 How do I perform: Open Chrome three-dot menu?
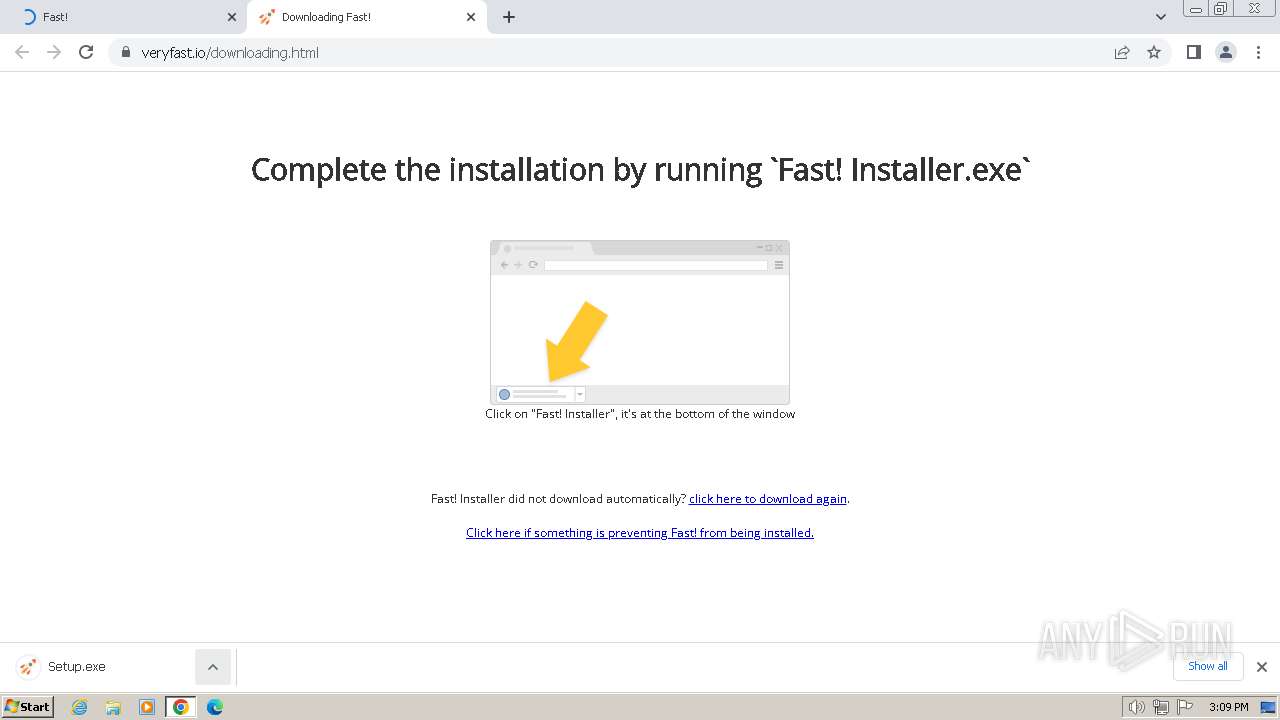pyautogui.click(x=1258, y=52)
